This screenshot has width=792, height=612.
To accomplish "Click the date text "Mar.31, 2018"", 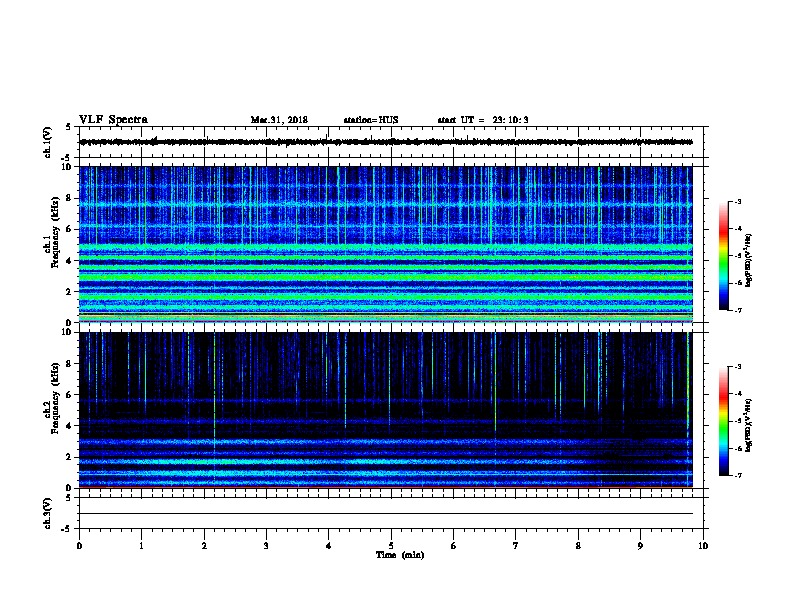I will coord(279,120).
